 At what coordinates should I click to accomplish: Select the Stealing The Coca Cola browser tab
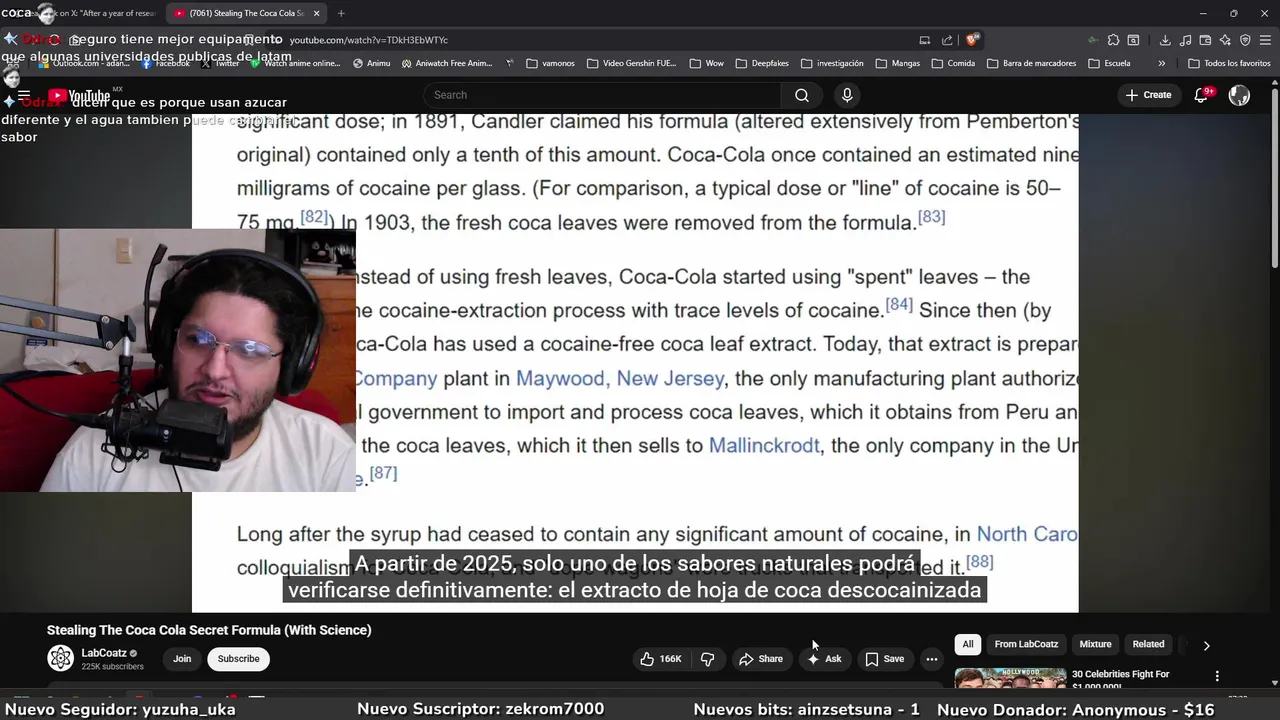[247, 13]
